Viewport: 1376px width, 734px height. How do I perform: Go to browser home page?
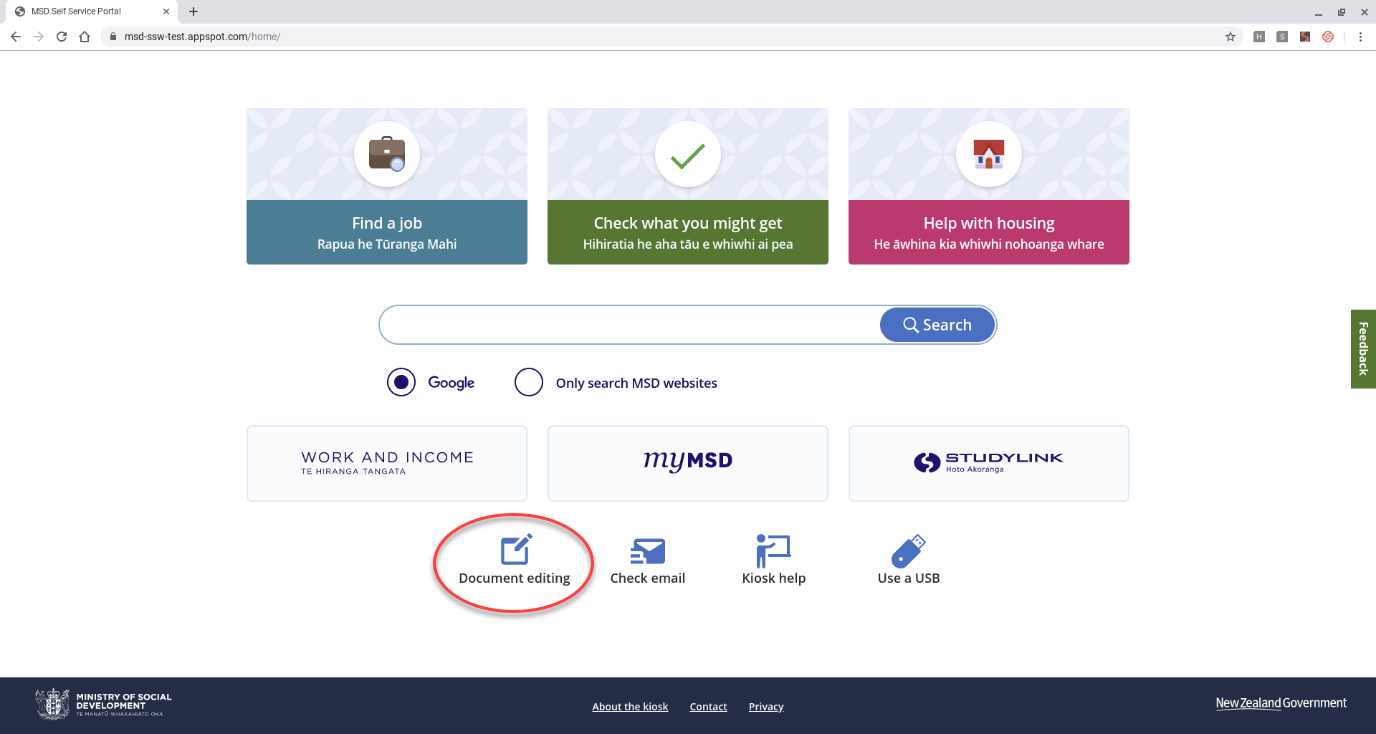(85, 36)
